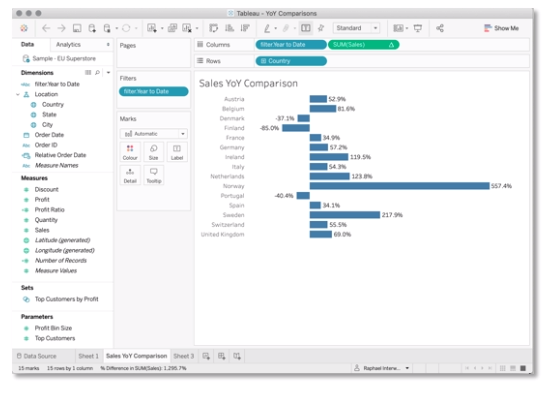The height and width of the screenshot is (394, 554).
Task: Click the Swap Rows and Columns icon
Action: click(x=213, y=28)
